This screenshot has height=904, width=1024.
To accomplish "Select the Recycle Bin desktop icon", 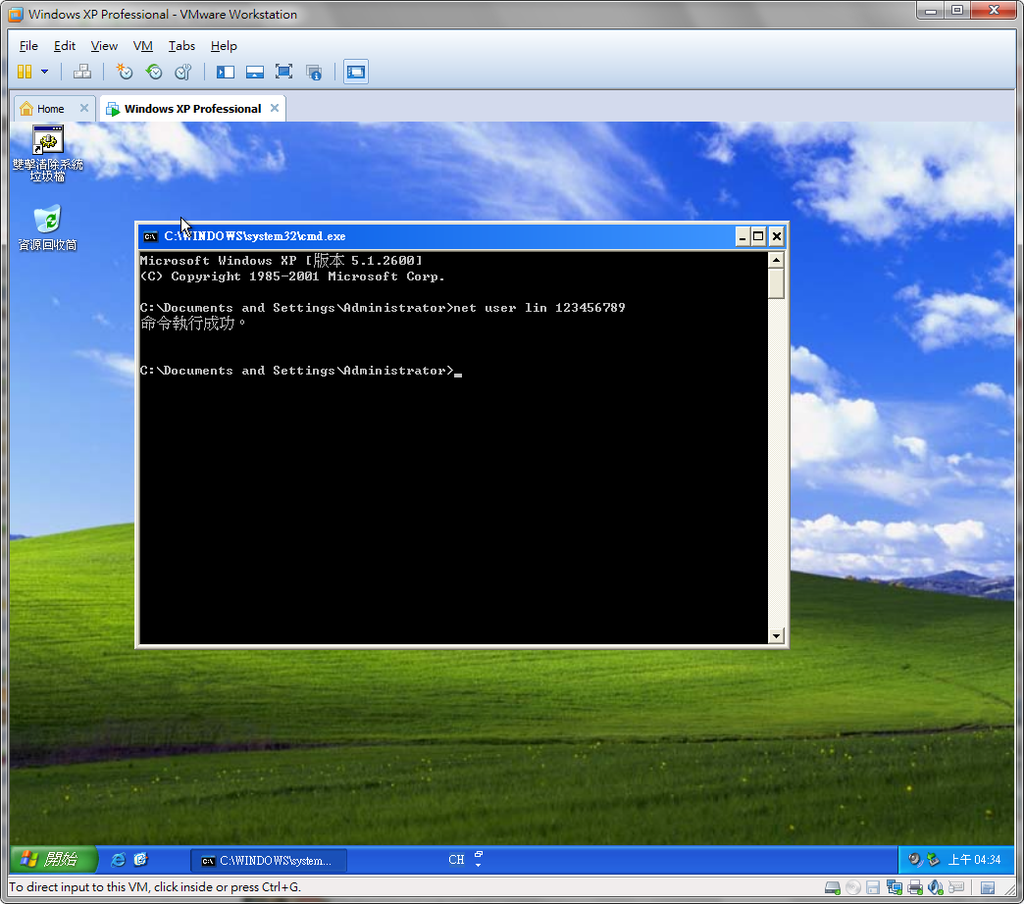I will tap(48, 228).
